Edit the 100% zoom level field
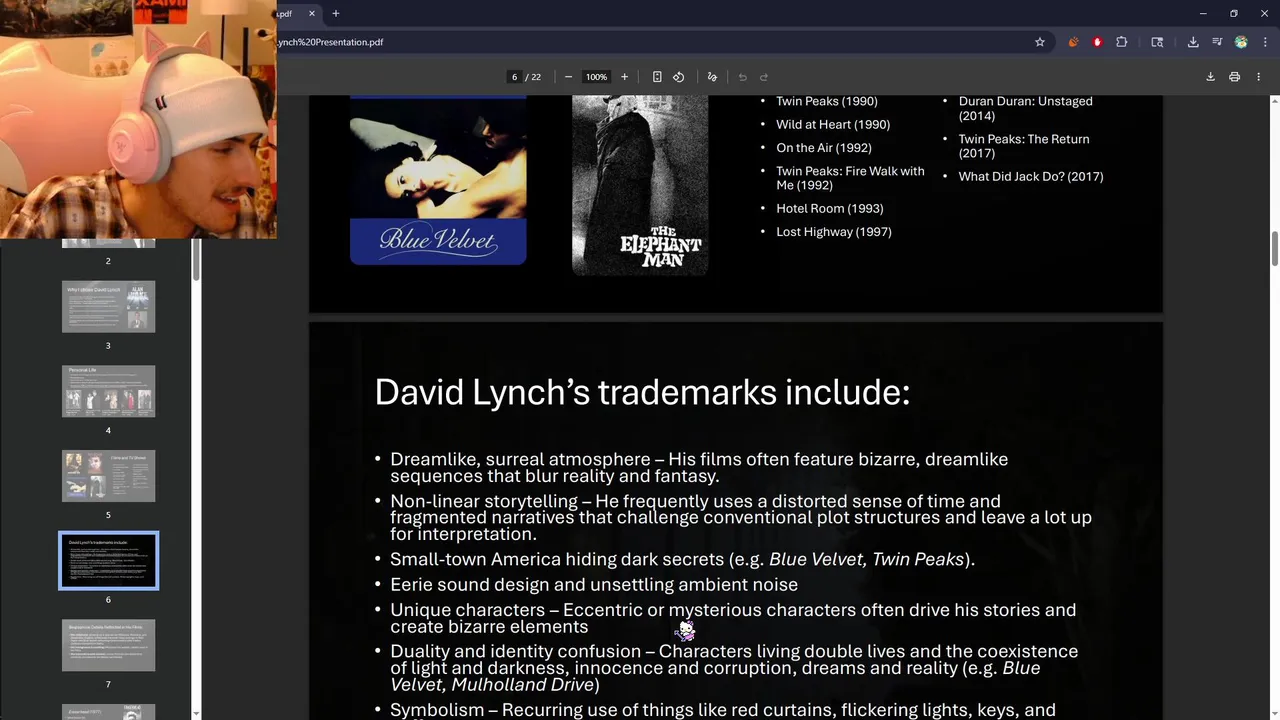 [x=597, y=77]
